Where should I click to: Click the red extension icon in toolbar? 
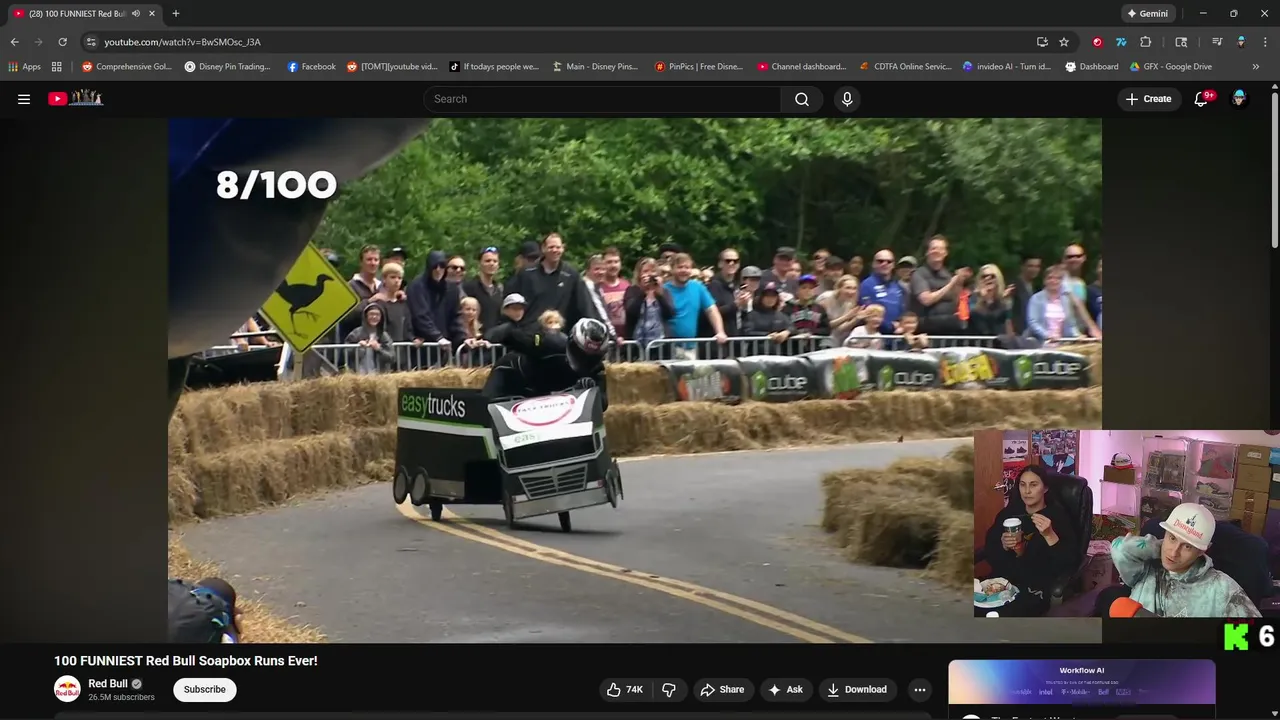pos(1097,42)
